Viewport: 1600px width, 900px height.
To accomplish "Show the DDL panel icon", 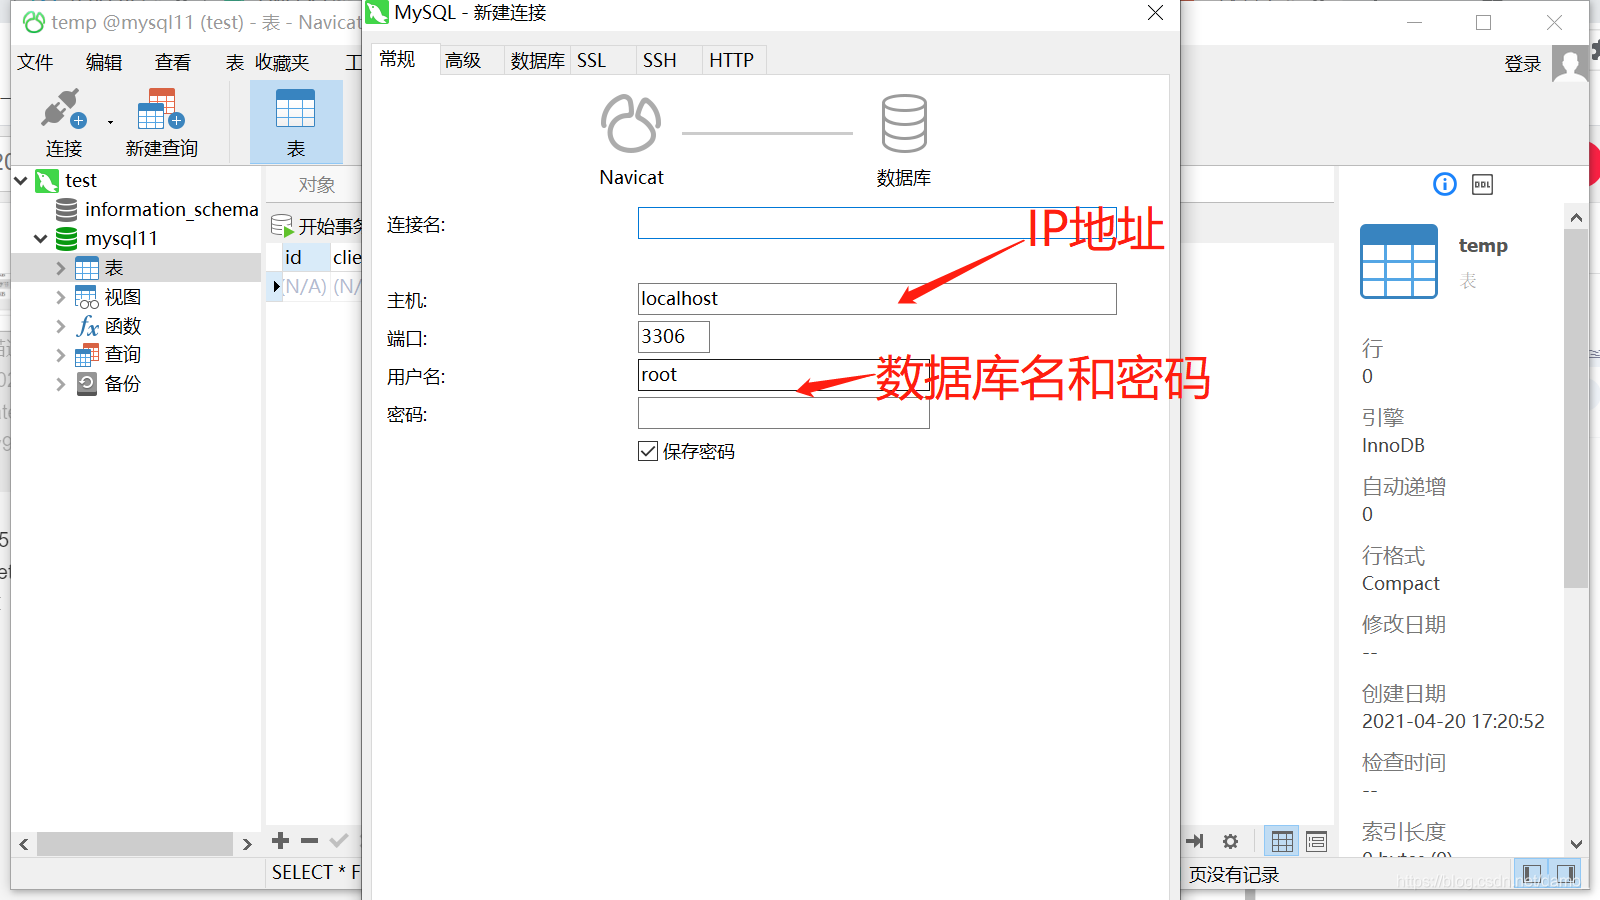I will click(1483, 184).
